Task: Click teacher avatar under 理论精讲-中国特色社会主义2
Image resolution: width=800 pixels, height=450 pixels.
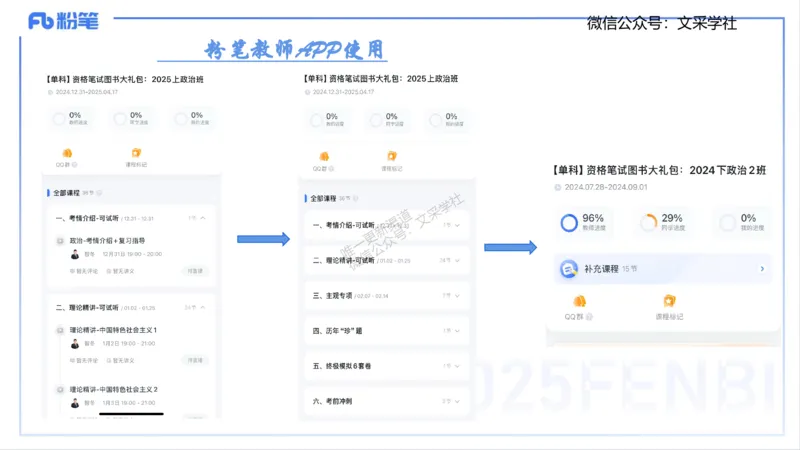Action: [x=75, y=403]
